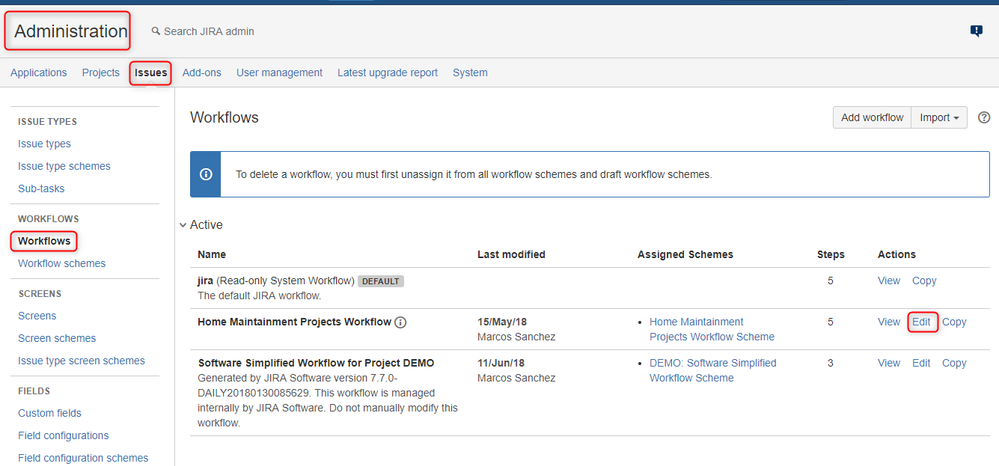Copy the jira default workflow
Viewport: 999px width, 466px height.
[924, 280]
